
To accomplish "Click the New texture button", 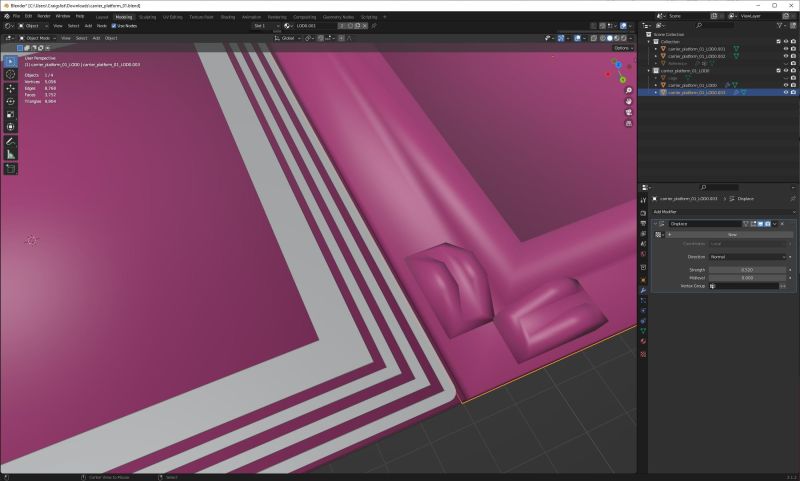I will click(x=732, y=235).
